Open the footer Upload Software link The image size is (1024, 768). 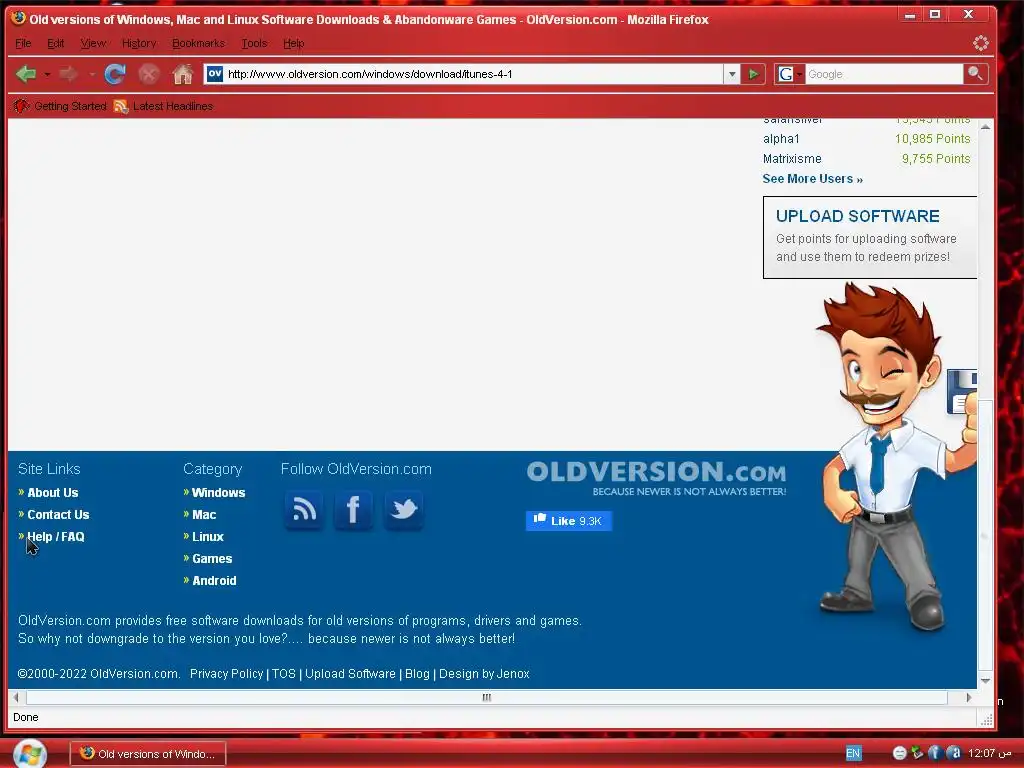350,673
